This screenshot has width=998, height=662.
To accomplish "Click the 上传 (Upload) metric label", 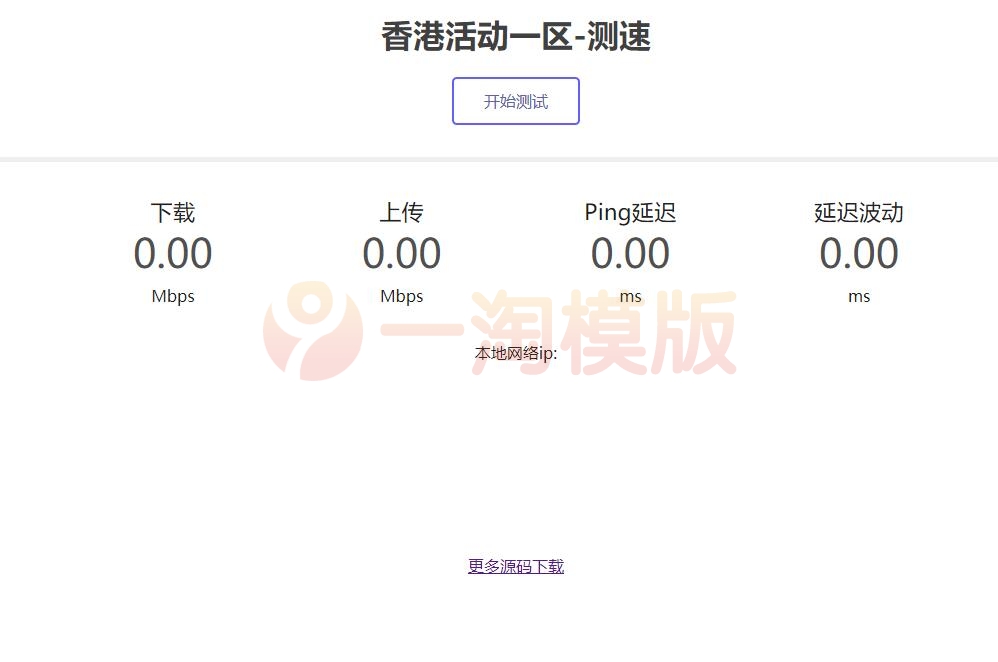I will [x=402, y=212].
